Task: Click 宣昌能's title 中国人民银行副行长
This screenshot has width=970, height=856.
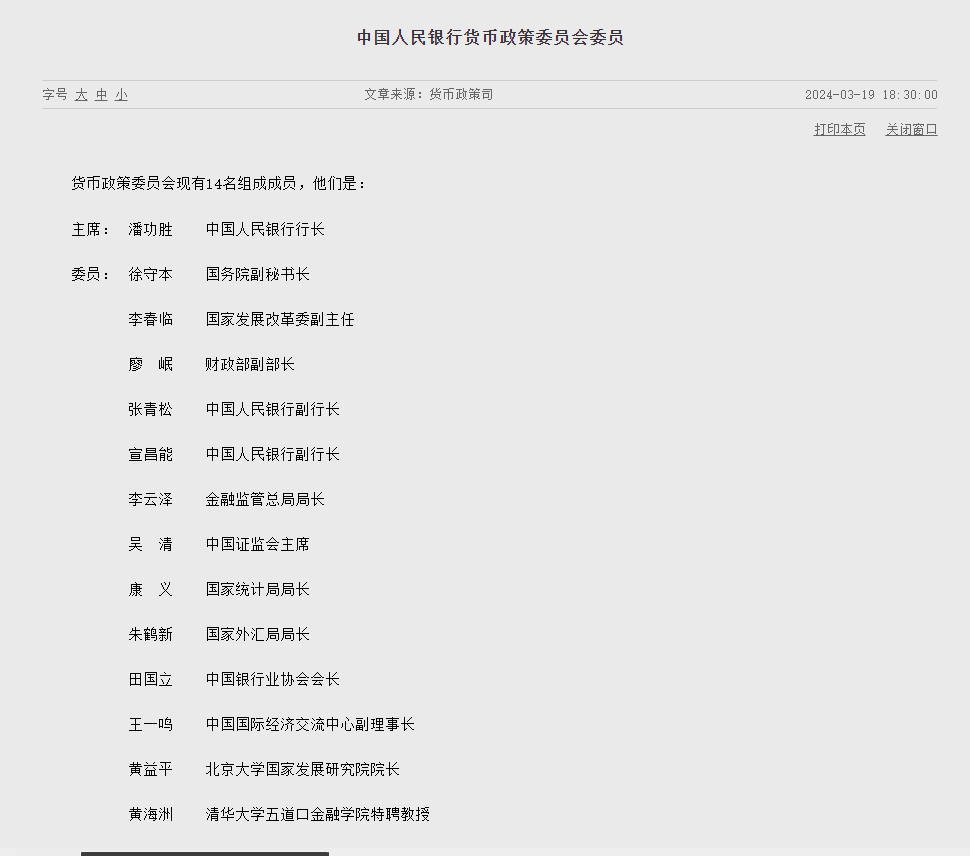Action: [272, 455]
